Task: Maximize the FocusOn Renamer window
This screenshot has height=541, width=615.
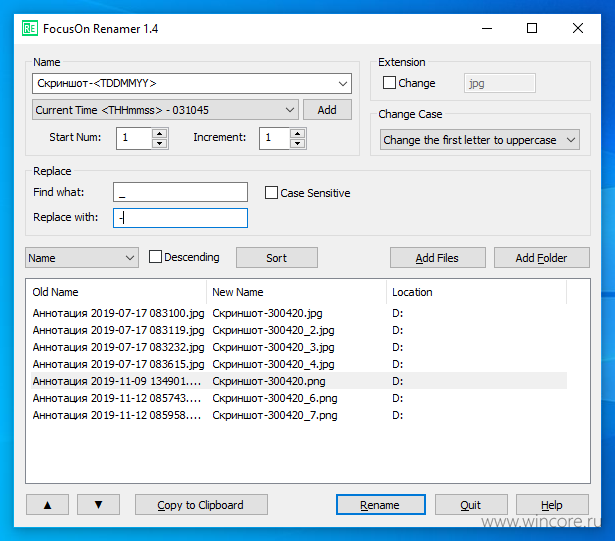Action: [532, 28]
